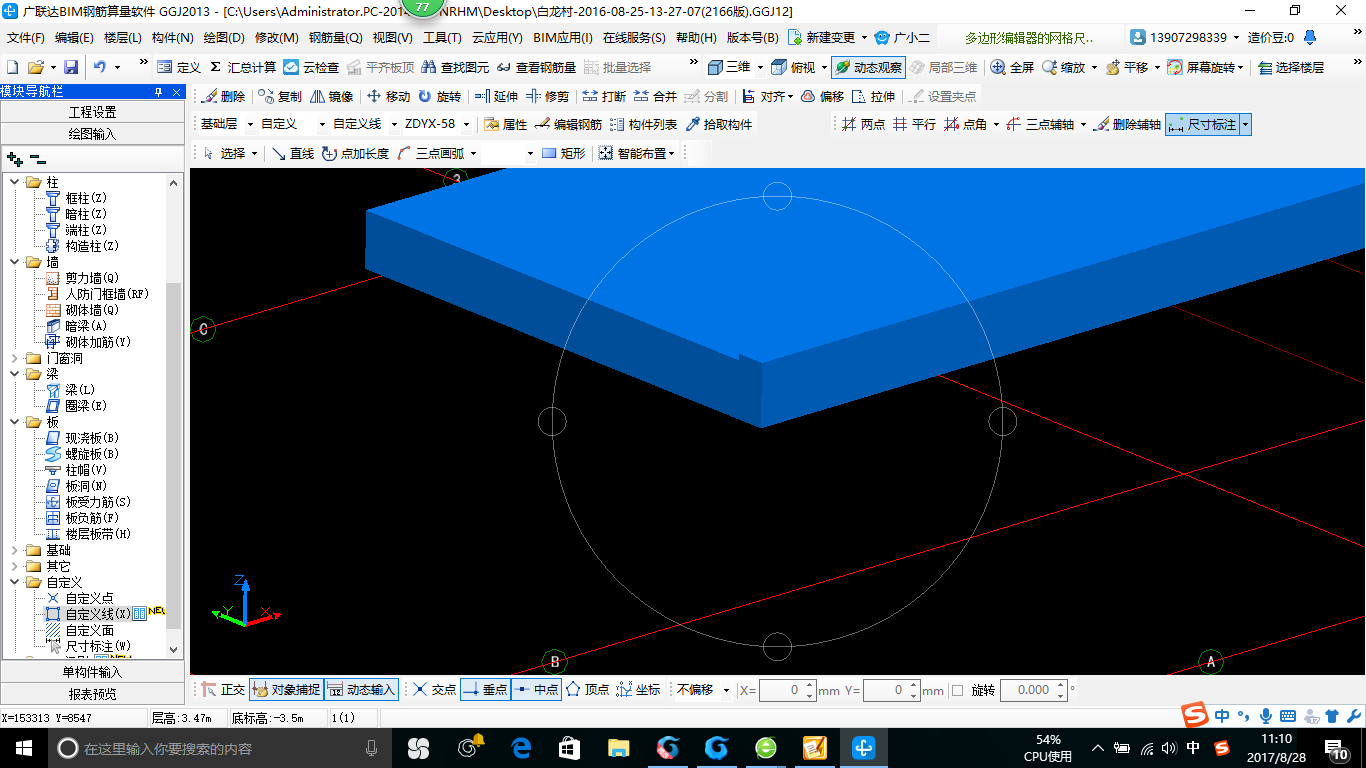
Task: Open the 视图(V) menu
Action: (392, 38)
